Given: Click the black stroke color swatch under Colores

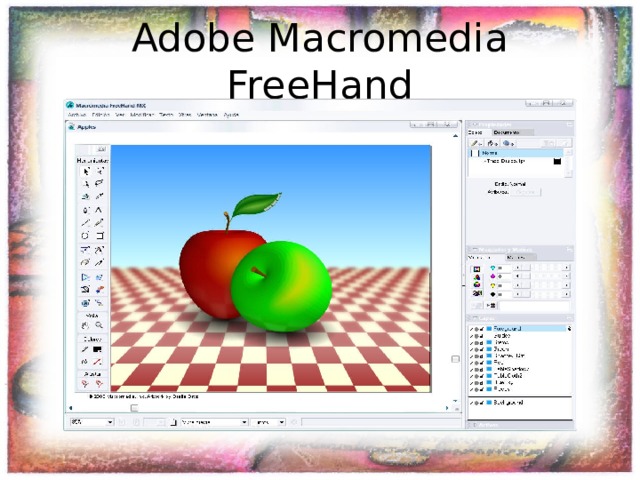Looking at the screenshot, I should (x=98, y=349).
